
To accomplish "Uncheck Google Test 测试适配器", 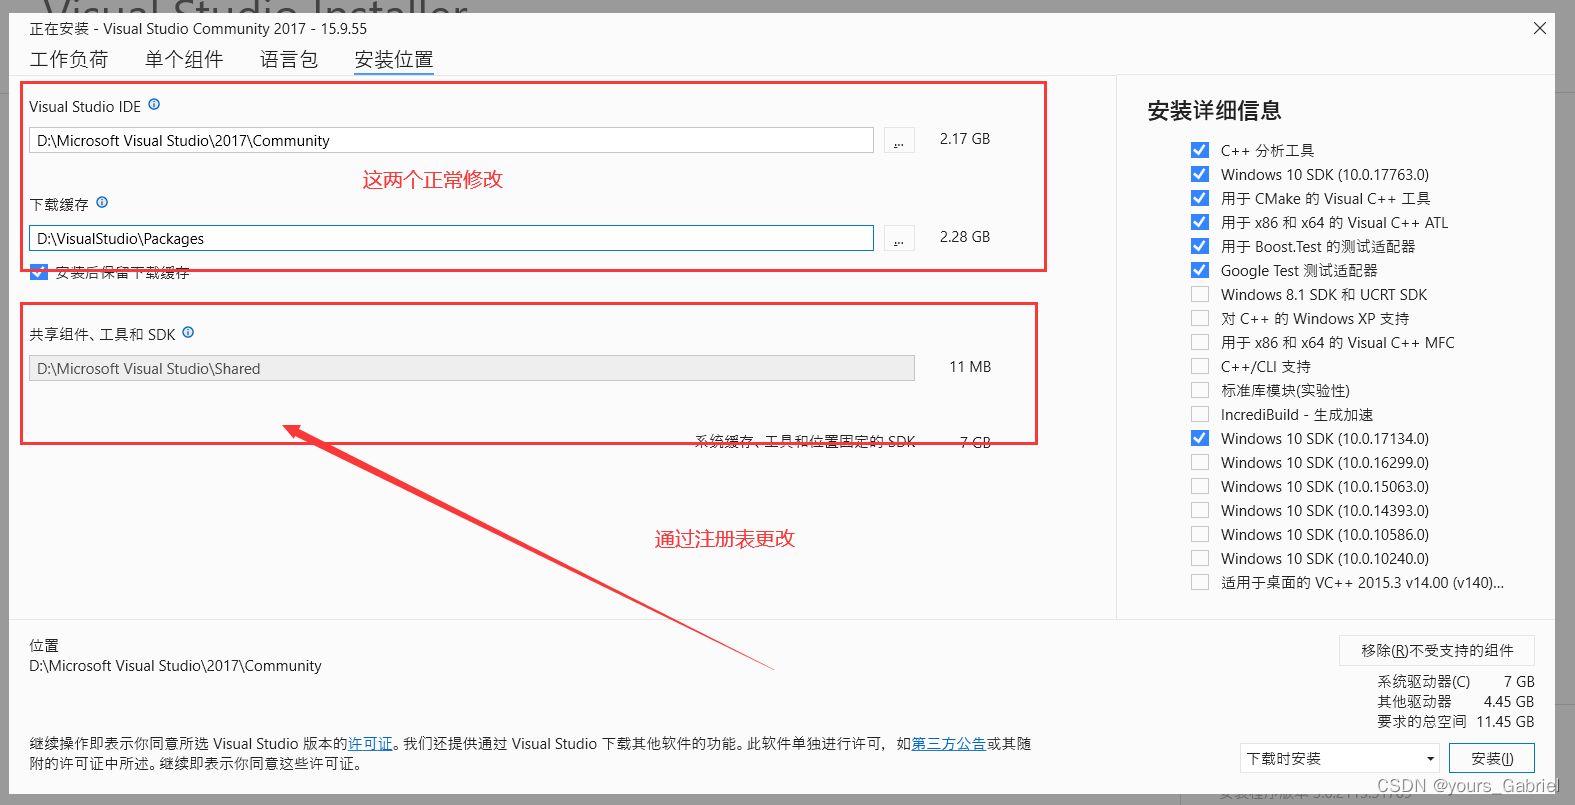I will tap(1200, 270).
